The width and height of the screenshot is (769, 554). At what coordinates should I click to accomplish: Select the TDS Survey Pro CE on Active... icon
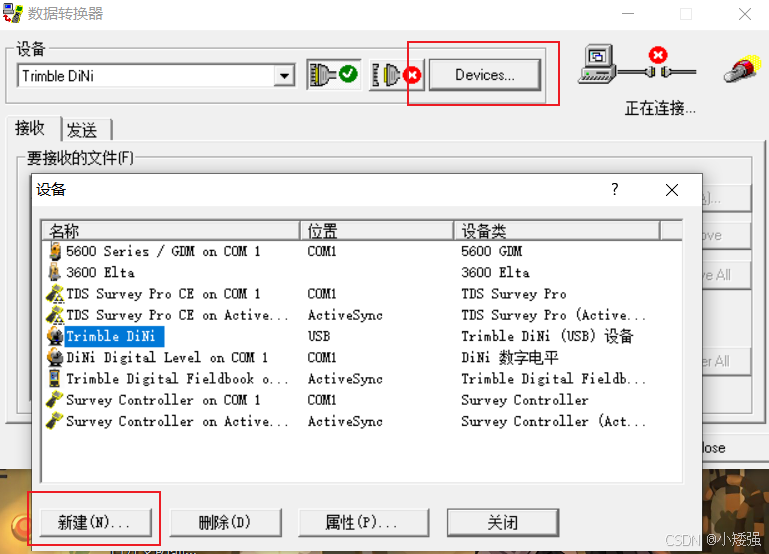(54, 315)
